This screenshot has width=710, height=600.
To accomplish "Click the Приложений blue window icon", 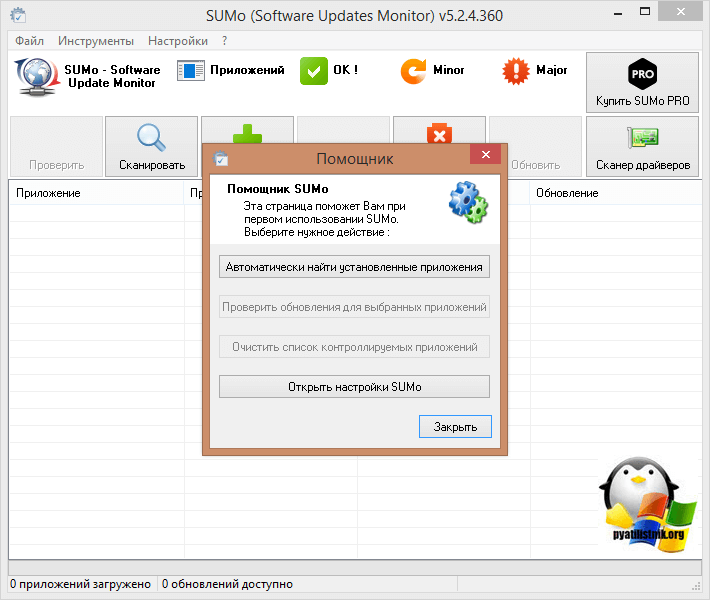I will click(191, 71).
